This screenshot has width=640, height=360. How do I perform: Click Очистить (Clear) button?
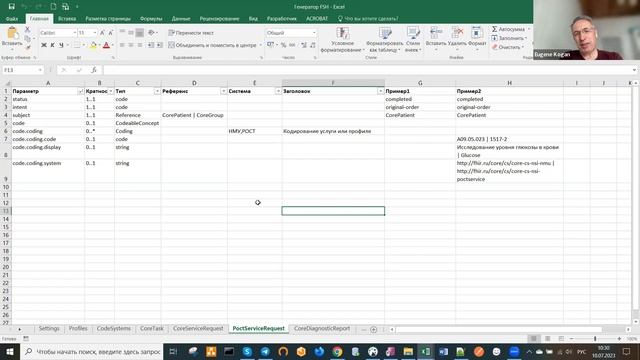pyautogui.click(x=507, y=47)
